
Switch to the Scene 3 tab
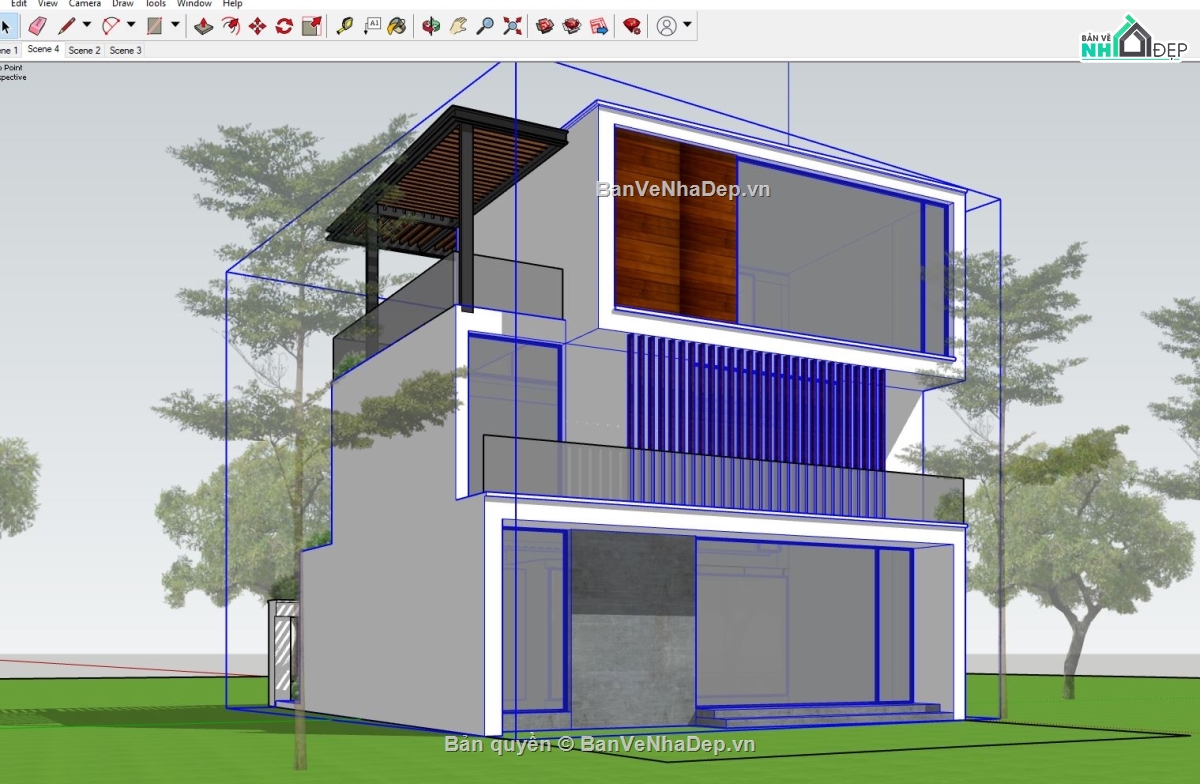125,50
